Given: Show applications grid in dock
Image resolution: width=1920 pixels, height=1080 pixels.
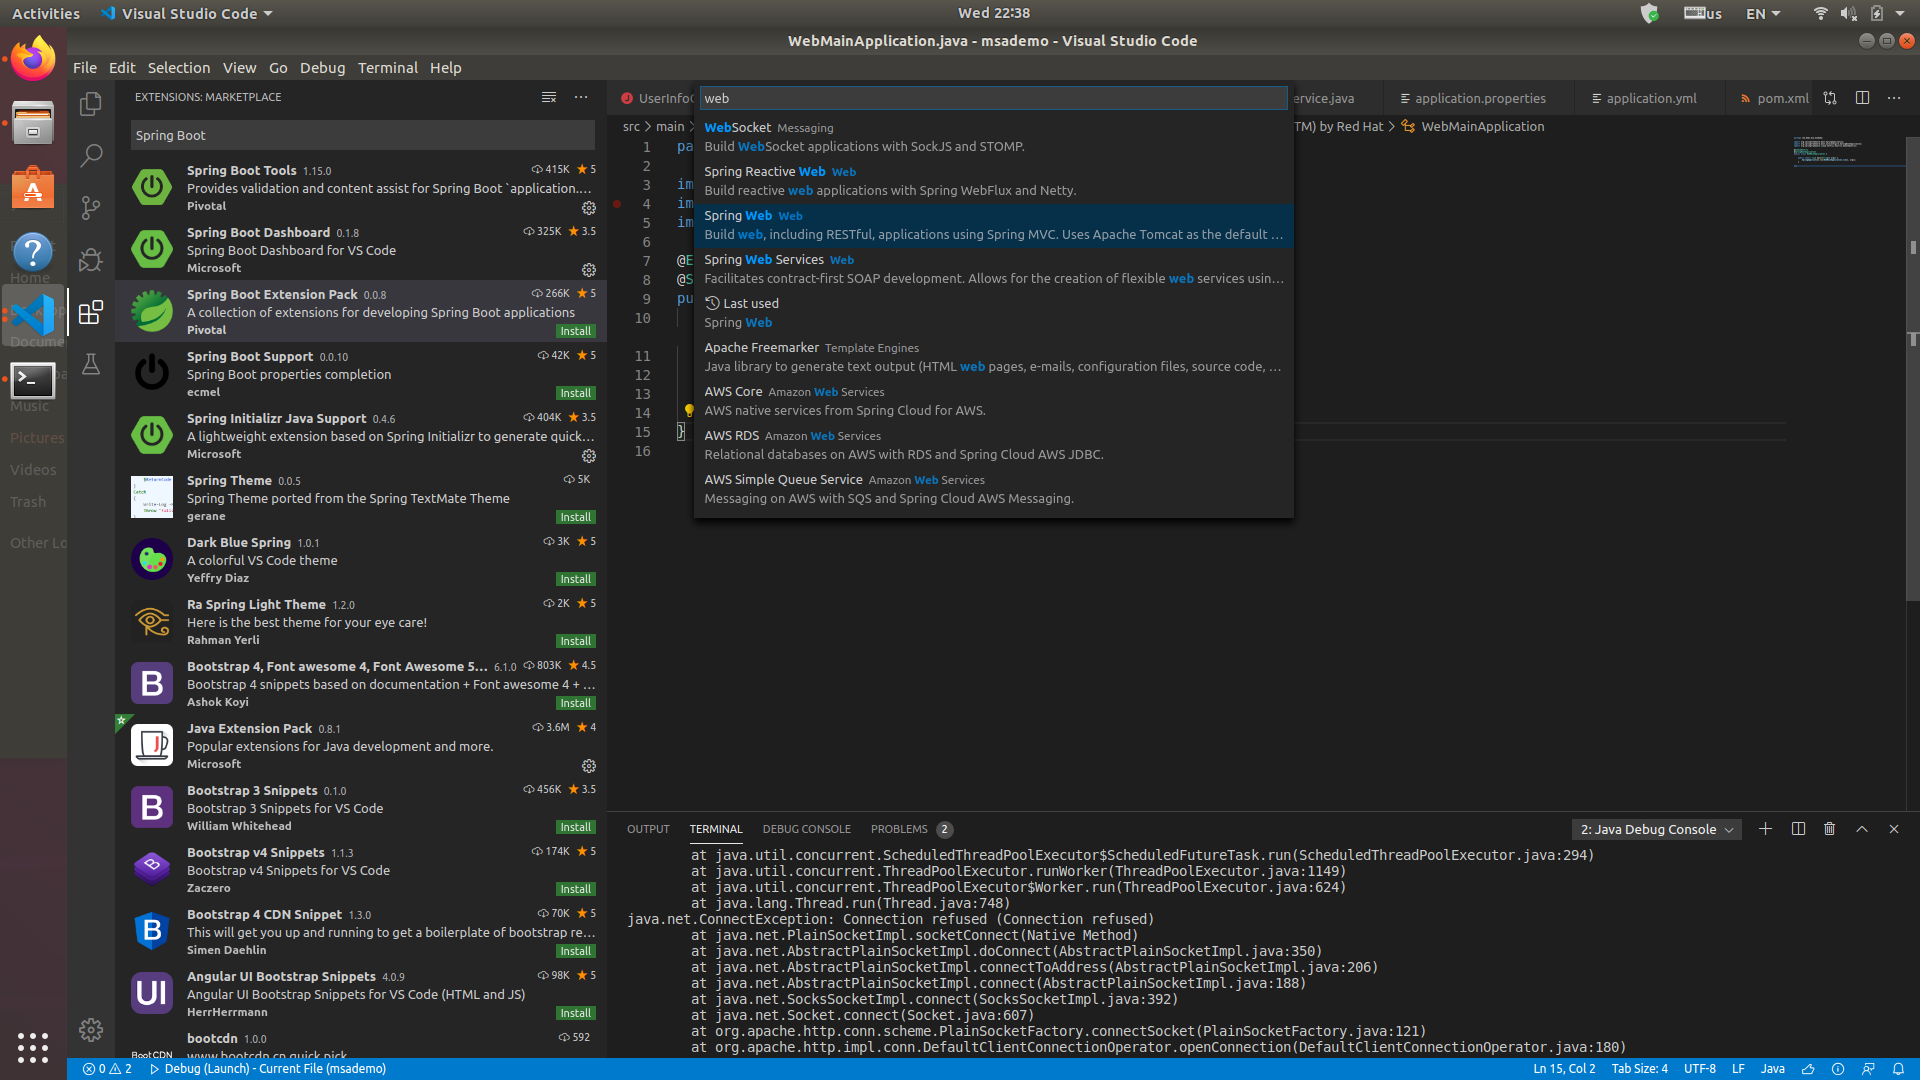Looking at the screenshot, I should point(33,1047).
